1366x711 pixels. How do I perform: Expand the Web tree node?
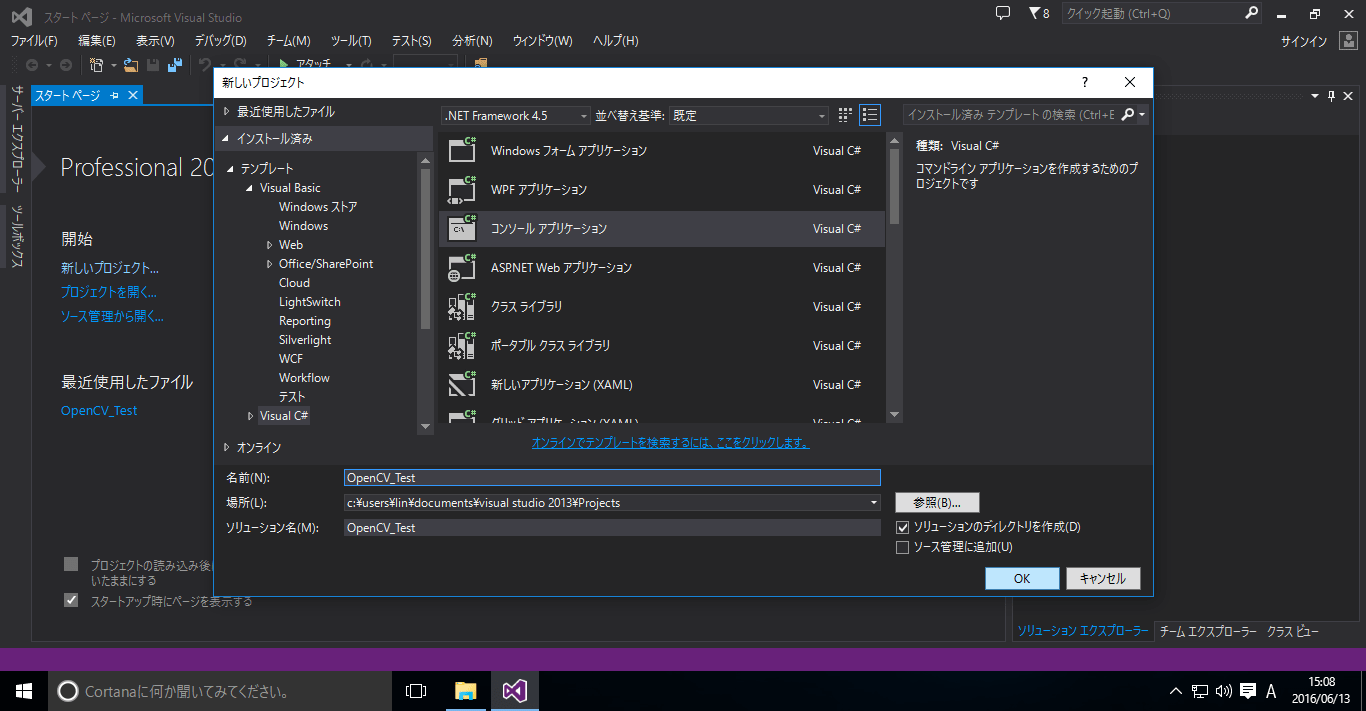270,245
